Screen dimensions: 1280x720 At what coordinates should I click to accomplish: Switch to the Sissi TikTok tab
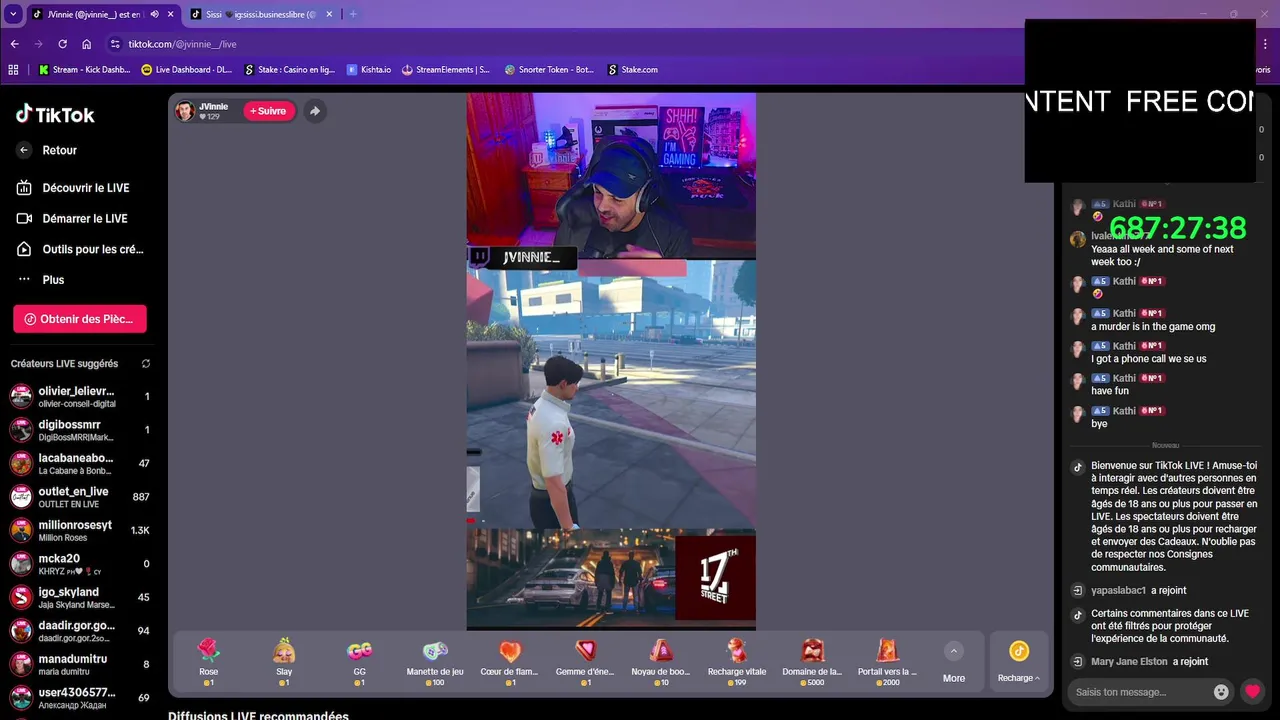263,15
